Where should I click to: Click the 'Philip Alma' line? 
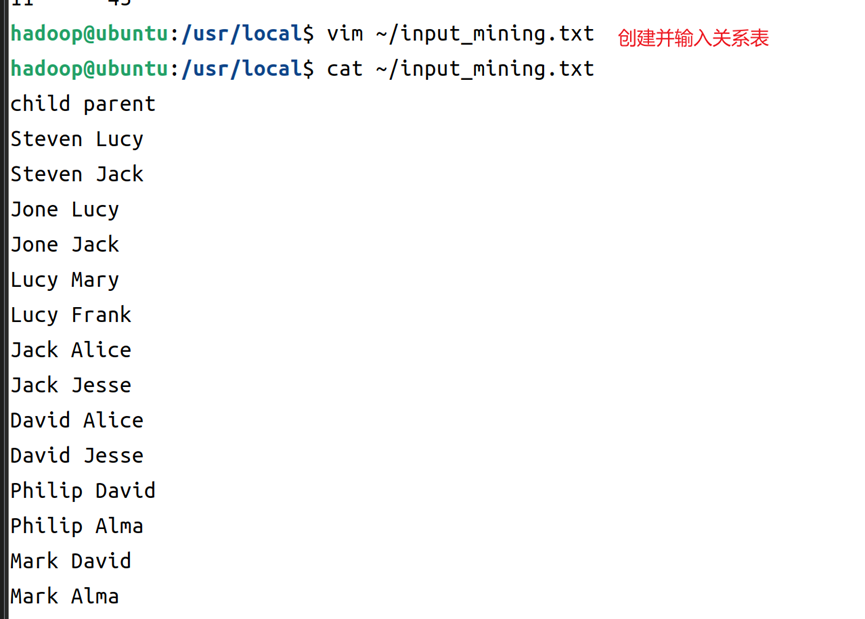(x=77, y=526)
